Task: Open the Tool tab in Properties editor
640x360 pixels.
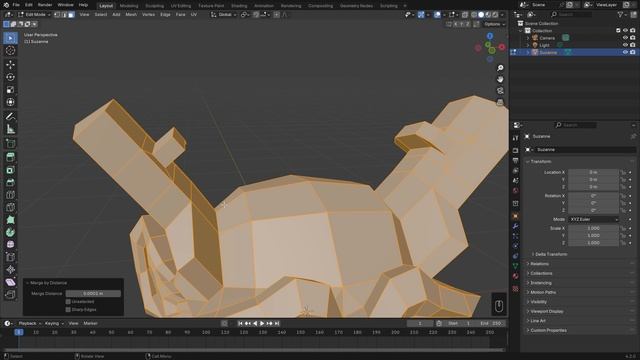Action: point(516,138)
